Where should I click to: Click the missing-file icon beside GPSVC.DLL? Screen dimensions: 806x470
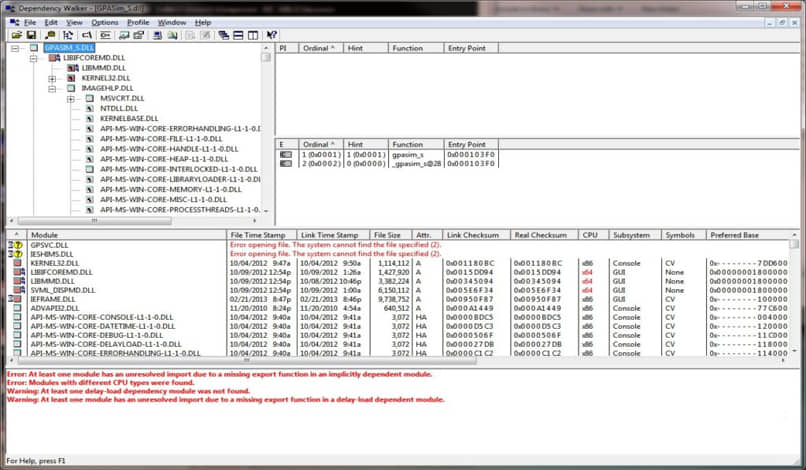[x=17, y=244]
